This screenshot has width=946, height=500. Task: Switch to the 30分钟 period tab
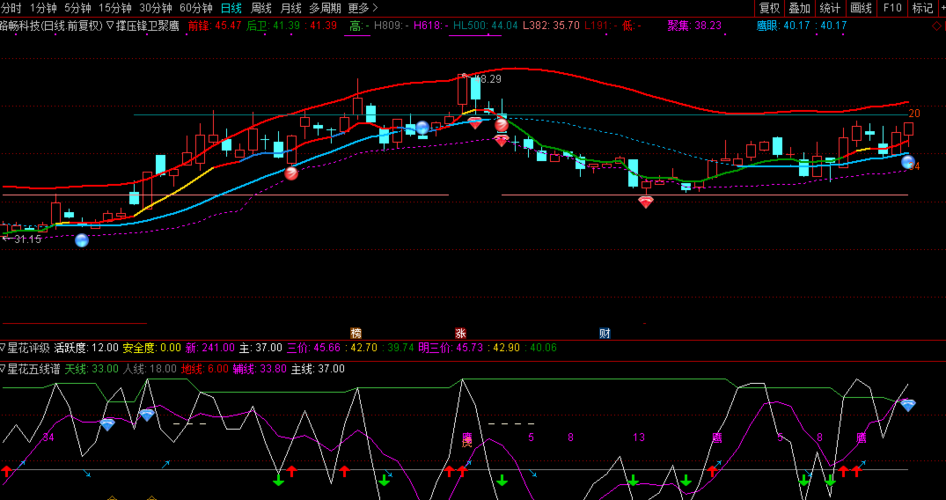tap(156, 8)
